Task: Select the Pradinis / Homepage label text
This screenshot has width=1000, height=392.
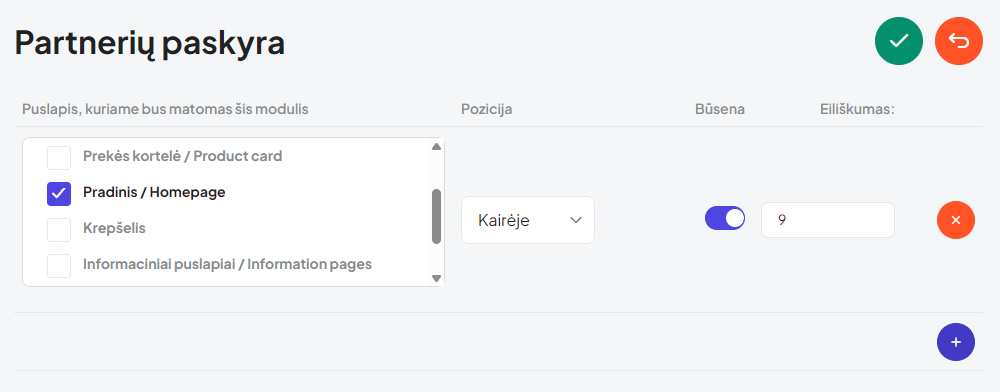Action: point(154,192)
